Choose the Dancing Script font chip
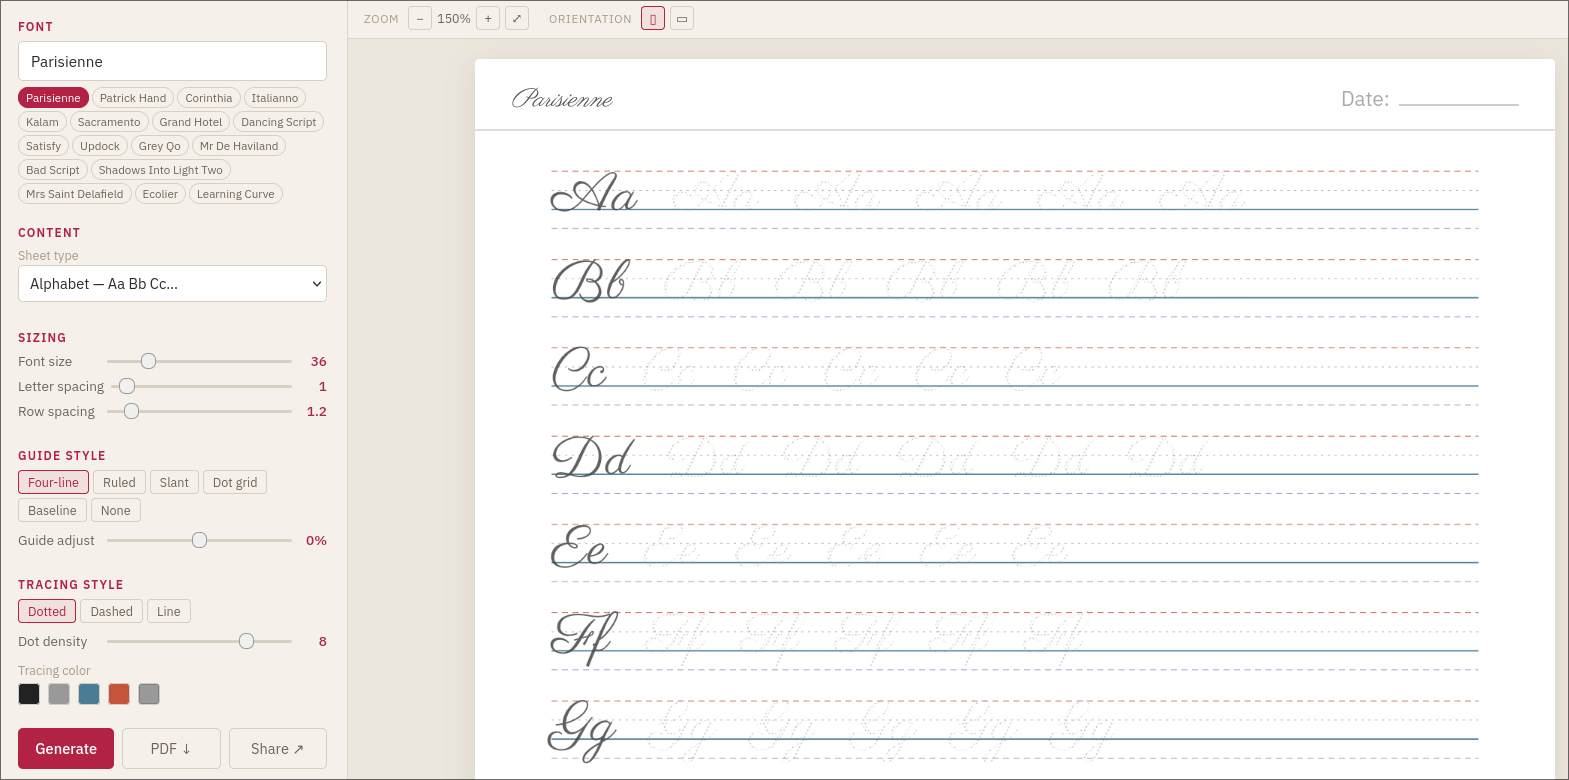1569x780 pixels. tap(278, 122)
